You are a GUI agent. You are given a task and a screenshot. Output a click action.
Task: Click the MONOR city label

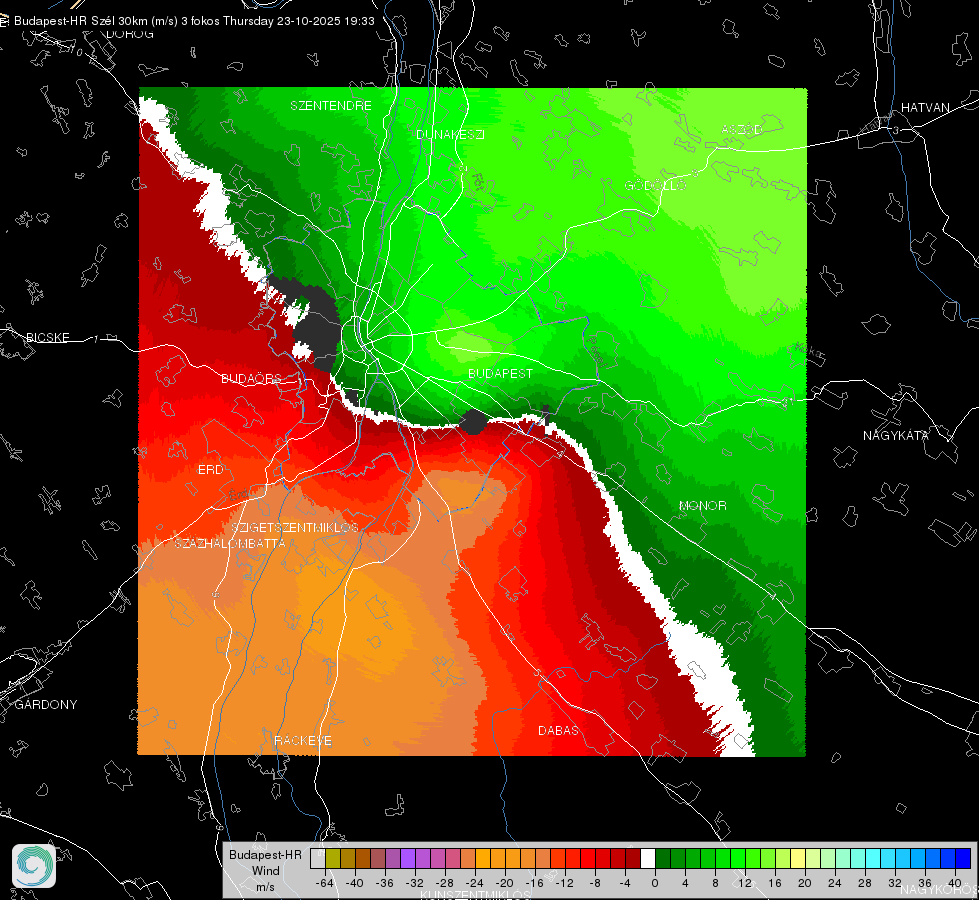click(702, 505)
